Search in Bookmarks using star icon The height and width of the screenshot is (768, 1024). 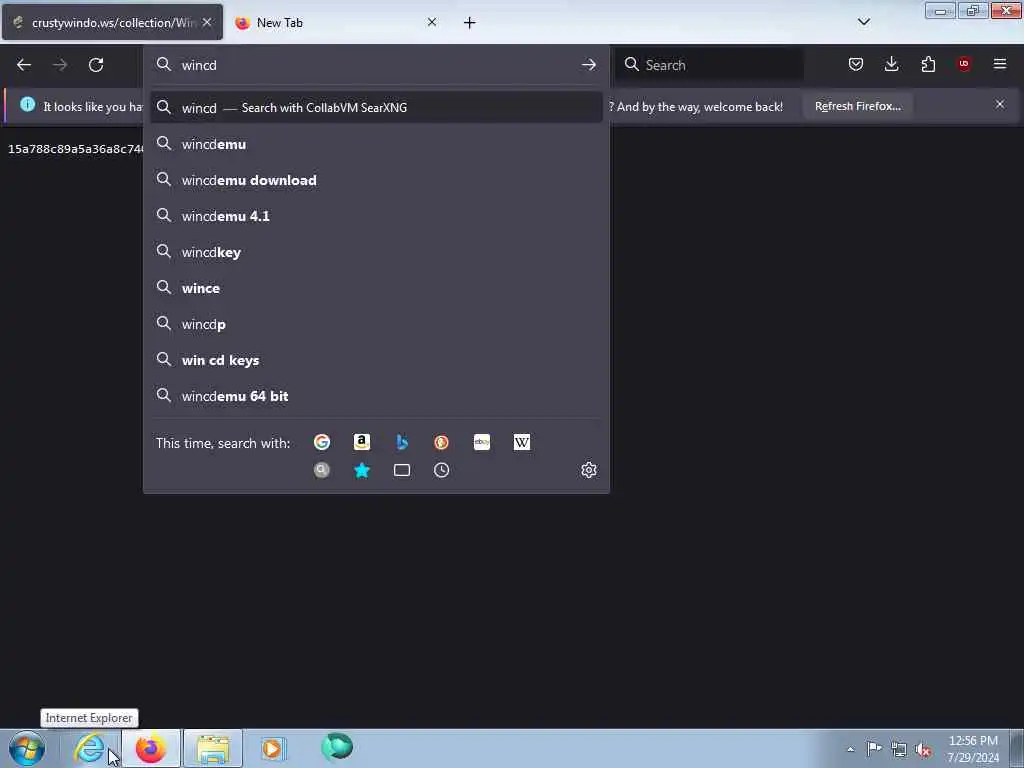pyautogui.click(x=362, y=470)
